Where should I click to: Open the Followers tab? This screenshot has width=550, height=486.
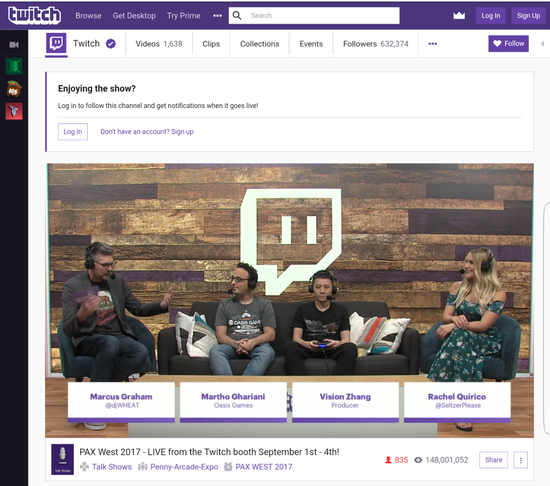click(x=376, y=44)
